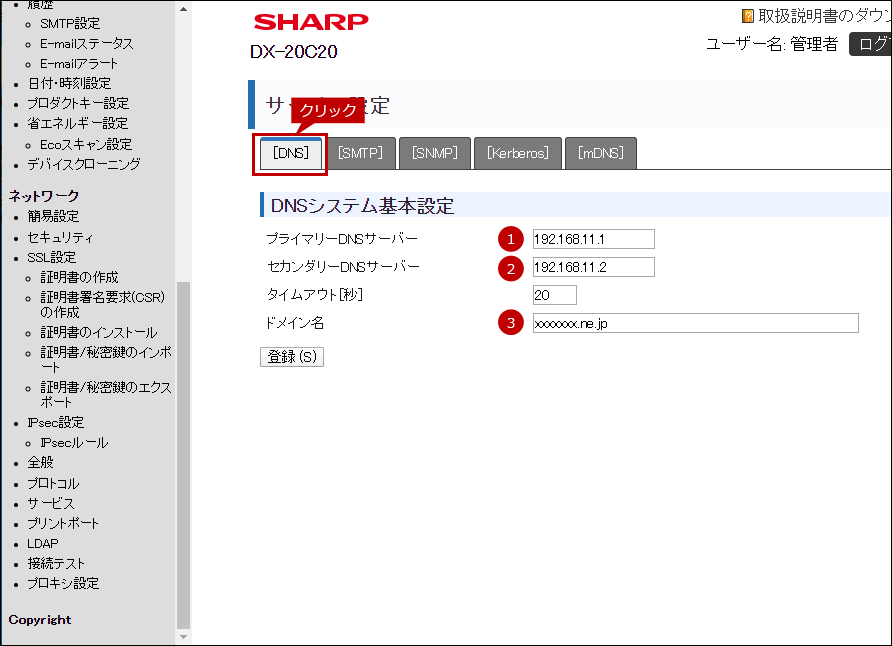Viewport: 892px width, 646px height.
Task: Open 接続テスト in the sidebar
Action: point(56,564)
